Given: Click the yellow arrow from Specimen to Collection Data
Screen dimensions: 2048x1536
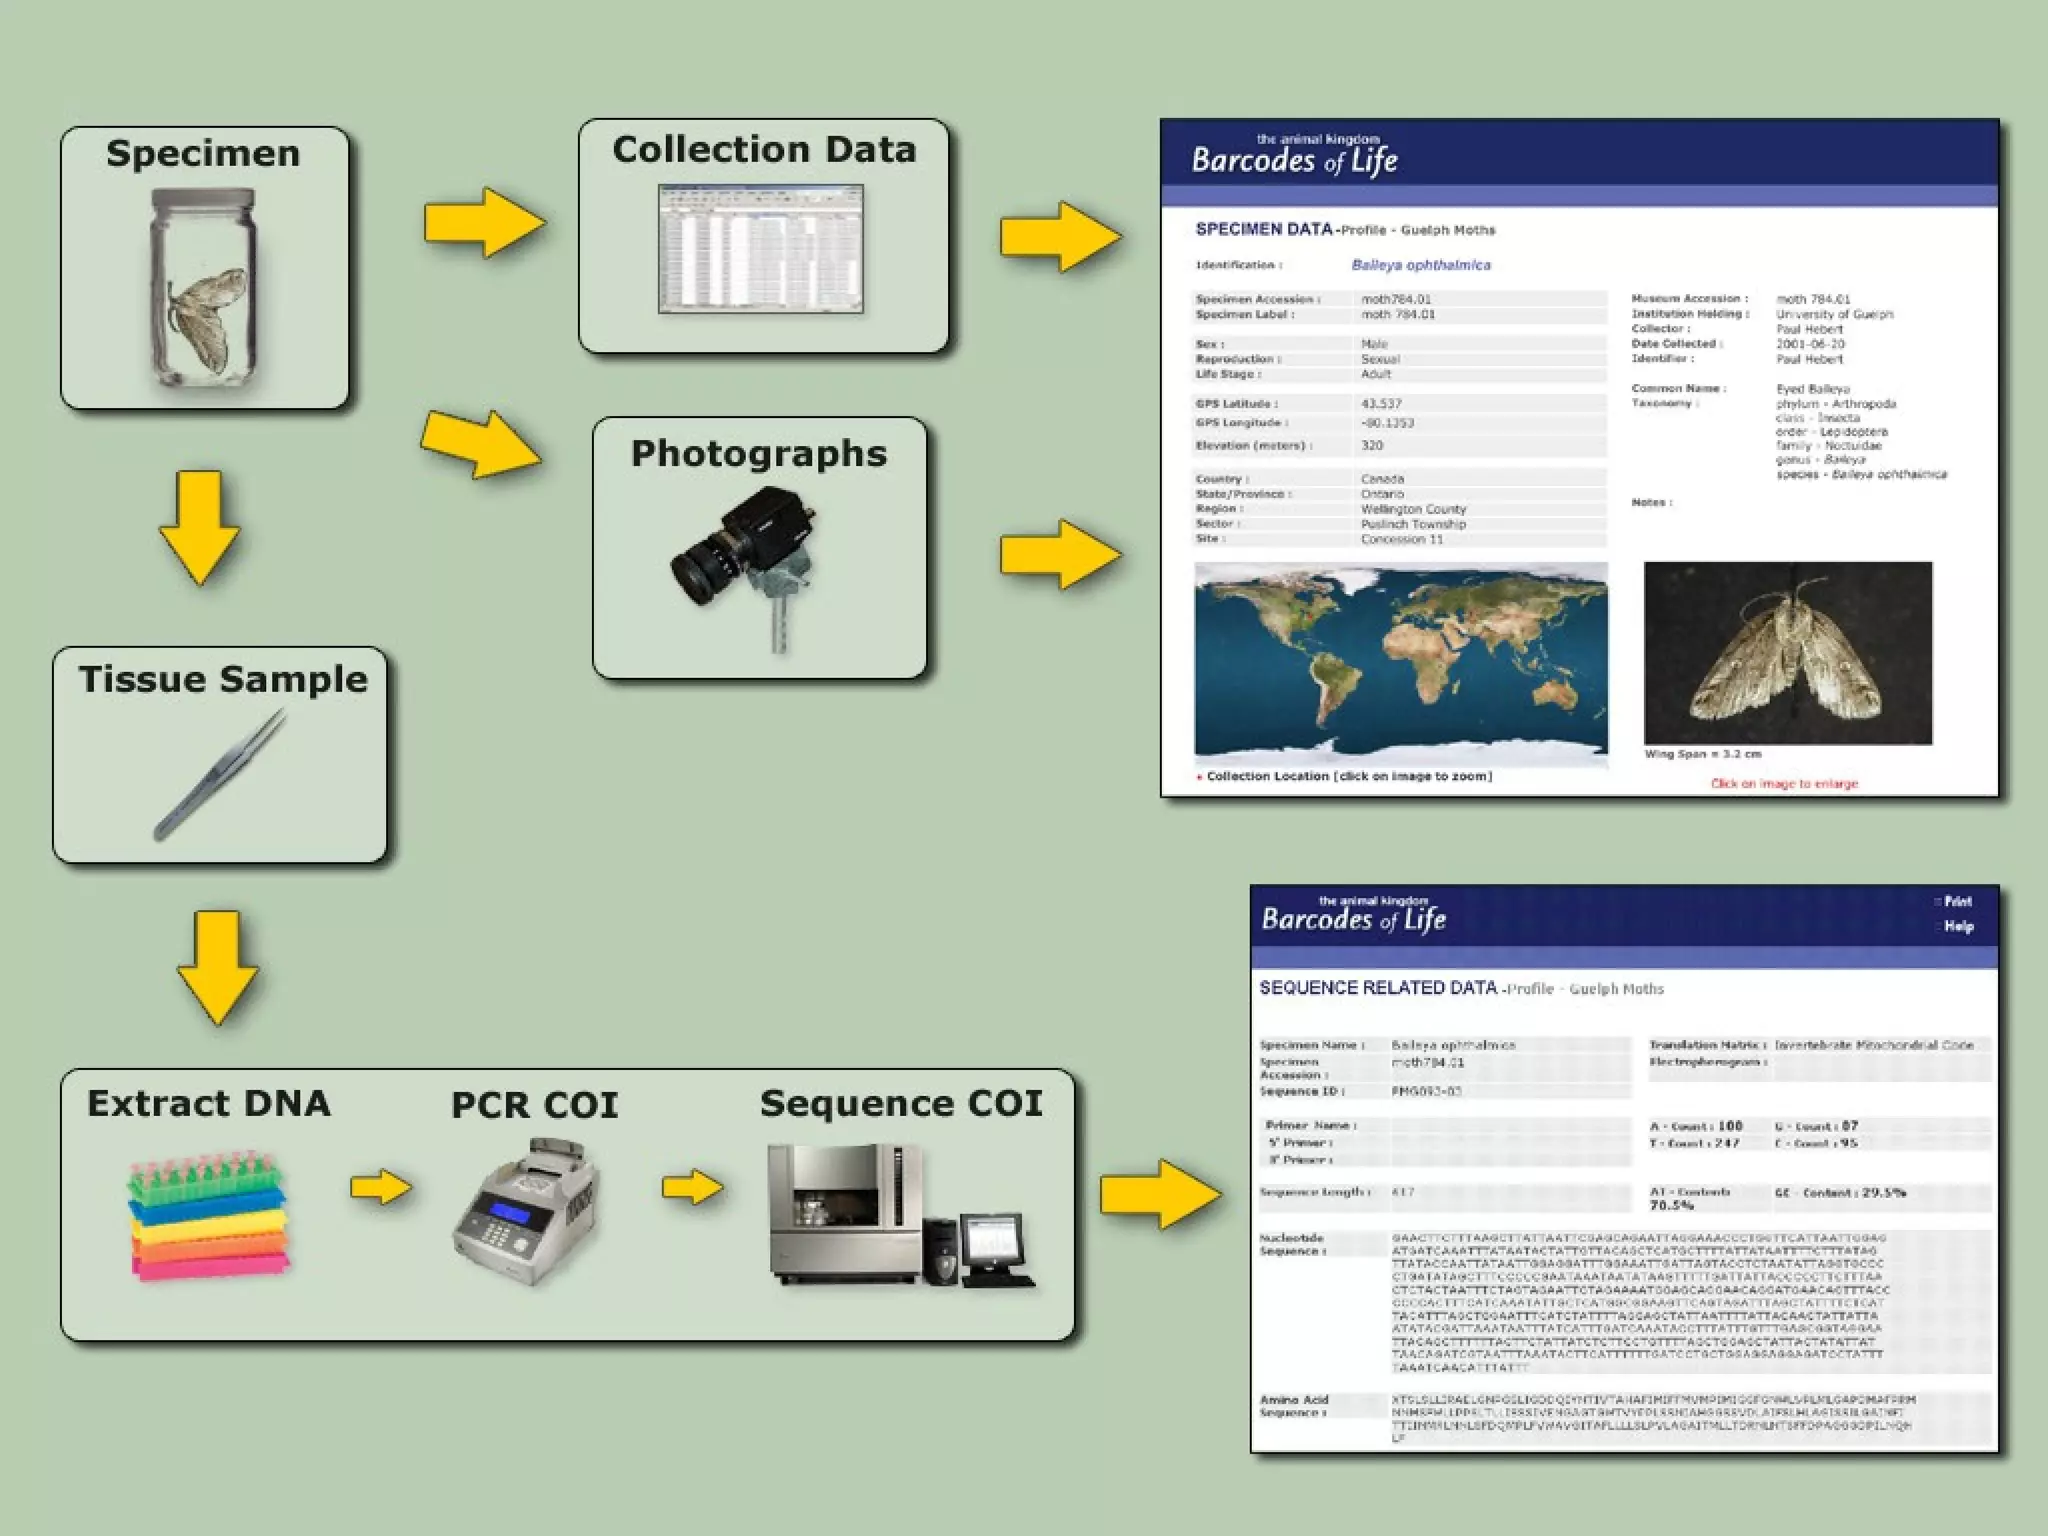Looking at the screenshot, I should 484,222.
